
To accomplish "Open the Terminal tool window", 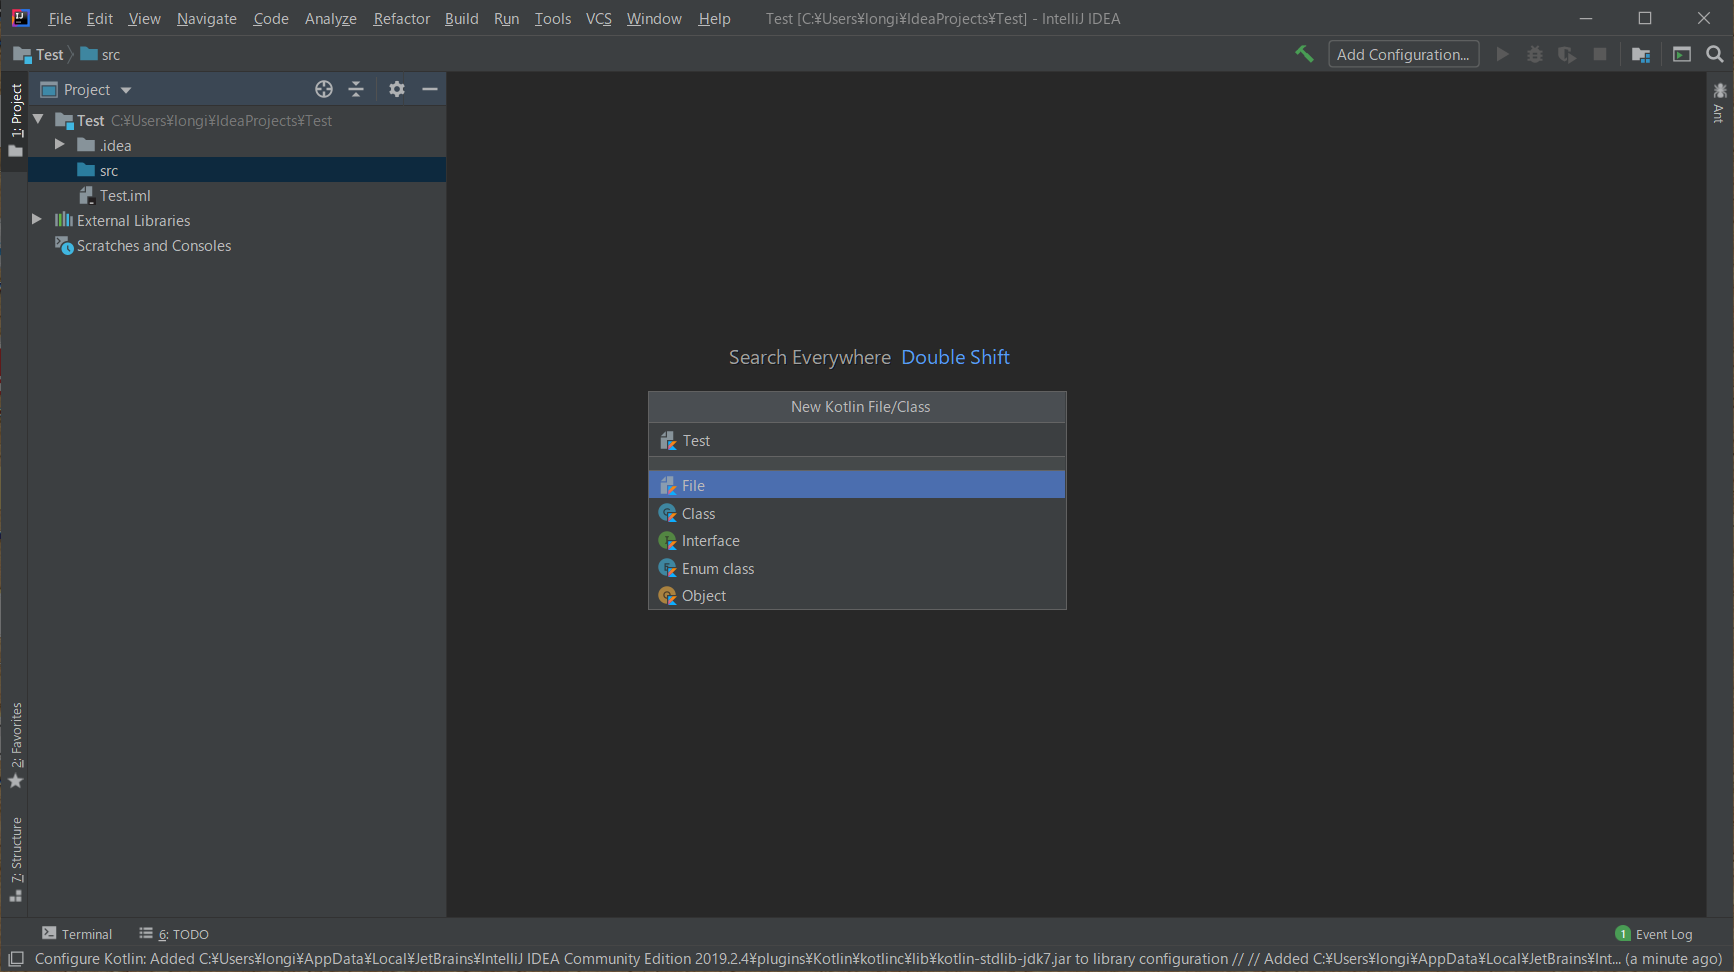I will coord(77,934).
